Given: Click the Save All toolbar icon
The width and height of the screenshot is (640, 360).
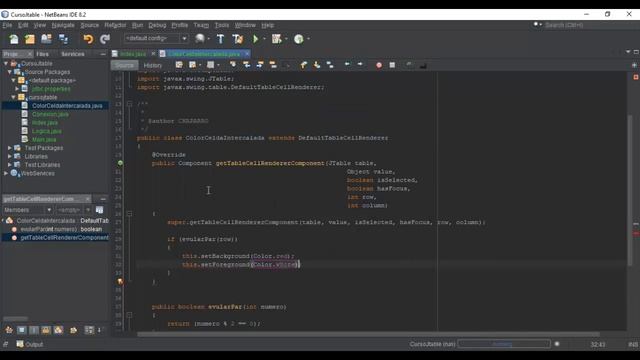Looking at the screenshot, I should [63, 39].
